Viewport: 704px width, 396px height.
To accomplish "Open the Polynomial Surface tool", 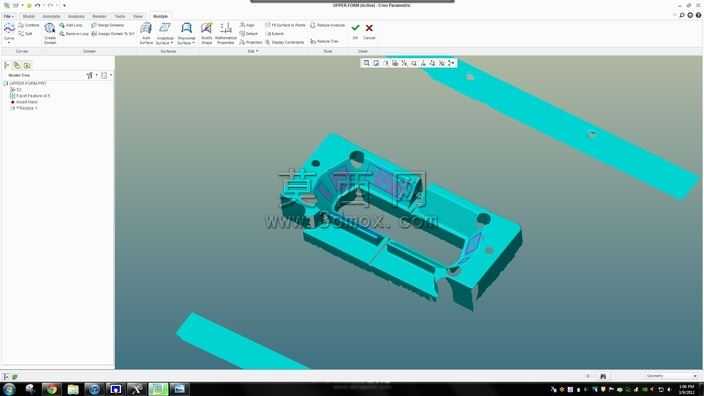I will [x=186, y=33].
